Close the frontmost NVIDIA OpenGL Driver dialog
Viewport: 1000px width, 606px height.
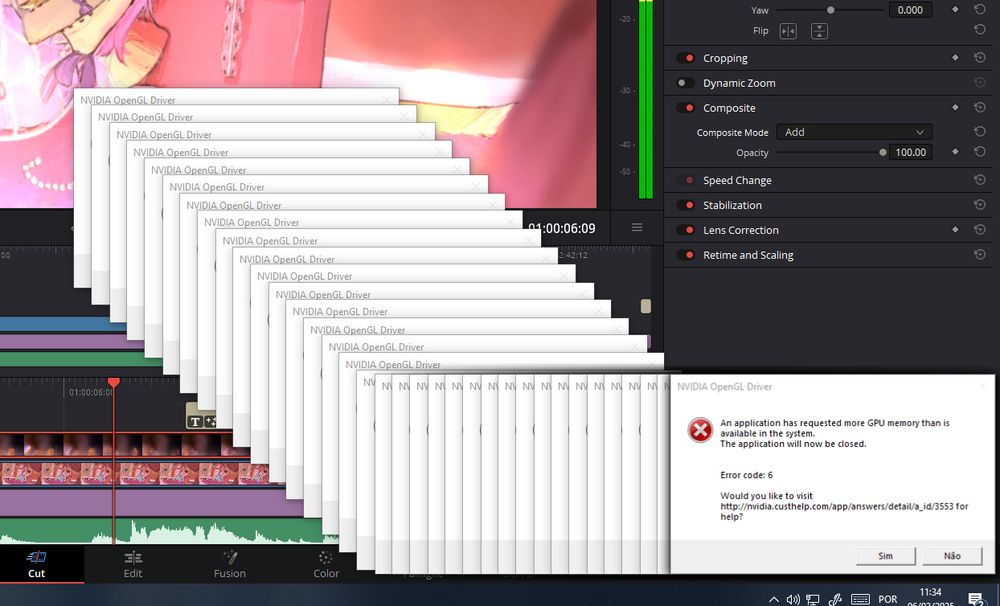click(x=983, y=386)
